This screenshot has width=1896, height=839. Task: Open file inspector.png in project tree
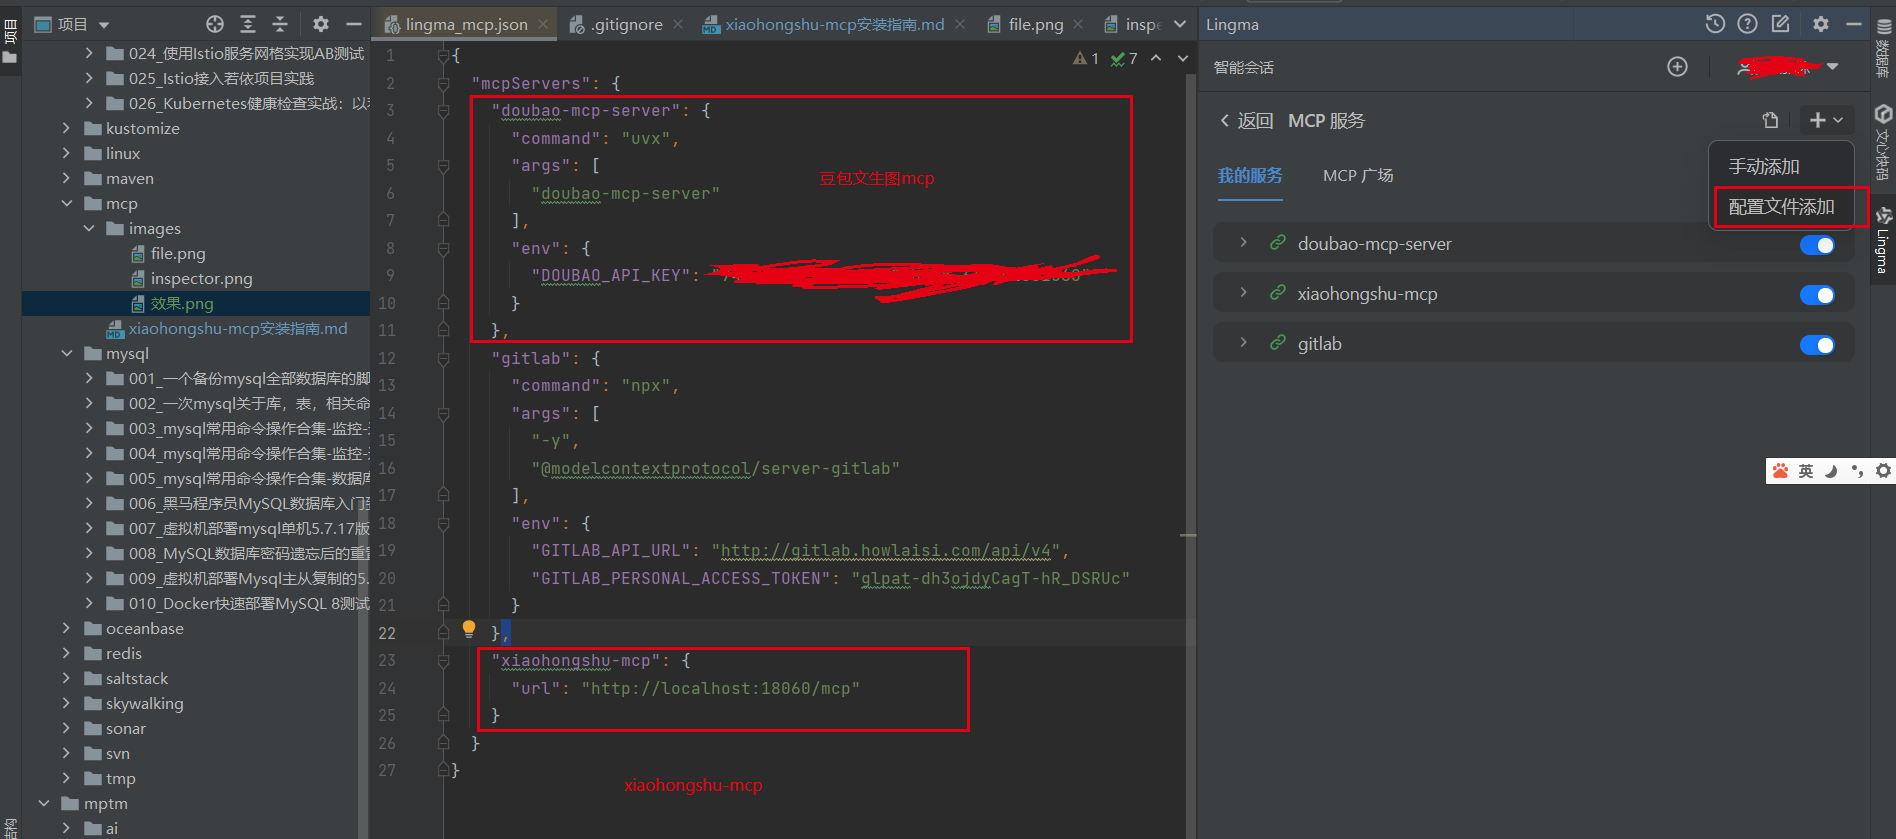[201, 279]
